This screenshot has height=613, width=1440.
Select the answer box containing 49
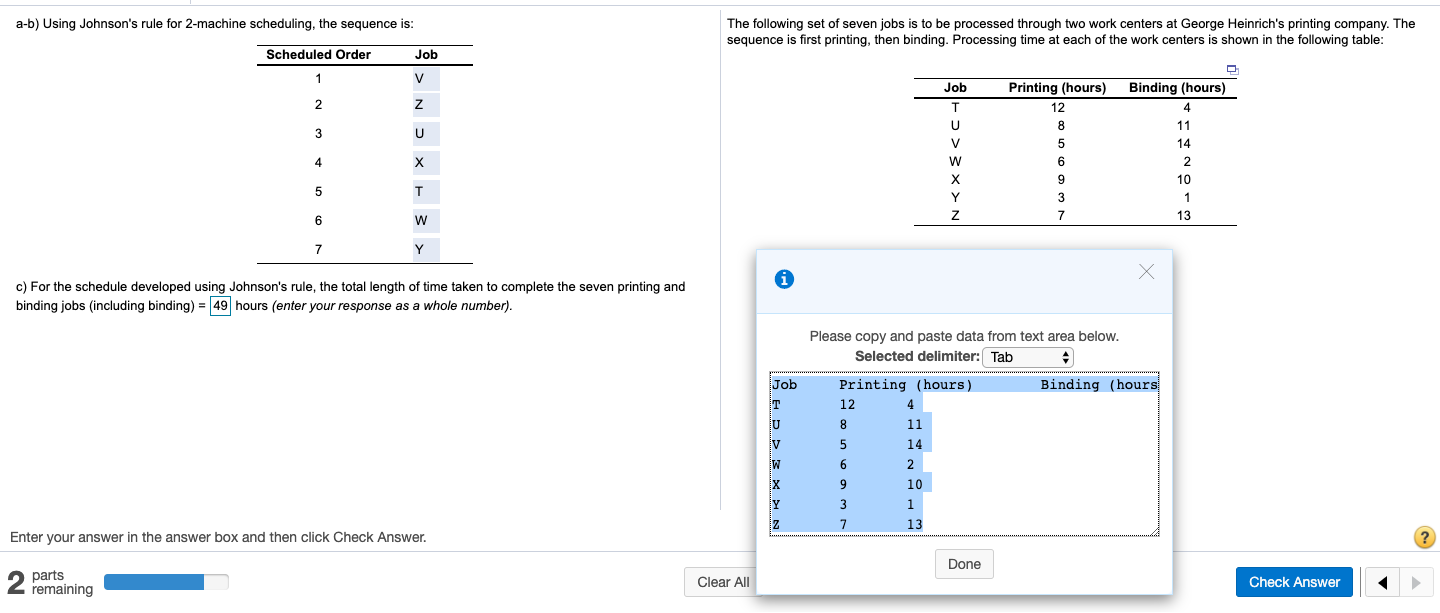(x=219, y=306)
